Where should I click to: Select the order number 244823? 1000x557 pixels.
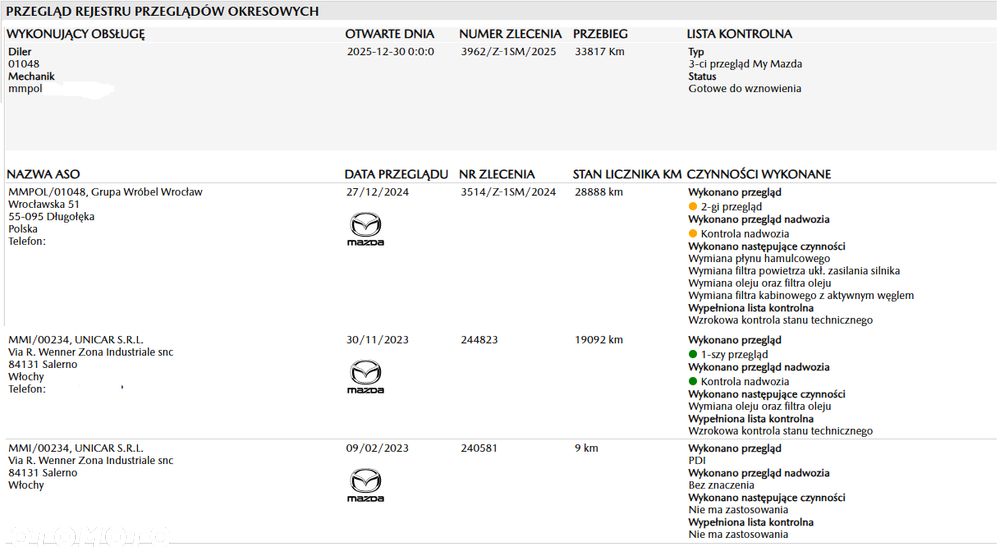(x=479, y=340)
